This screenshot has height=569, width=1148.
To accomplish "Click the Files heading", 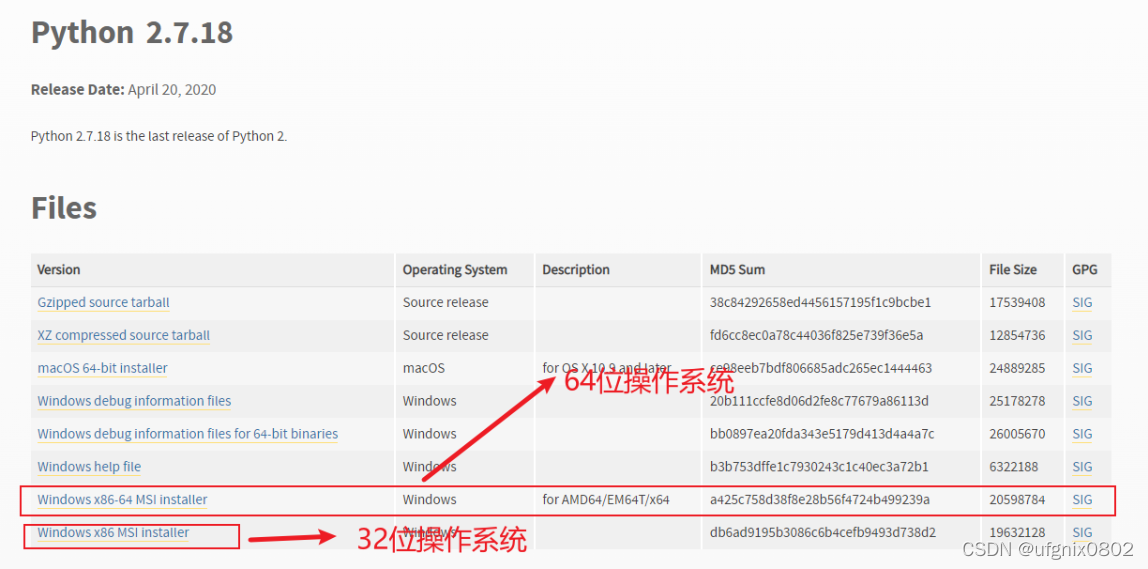I will point(64,208).
